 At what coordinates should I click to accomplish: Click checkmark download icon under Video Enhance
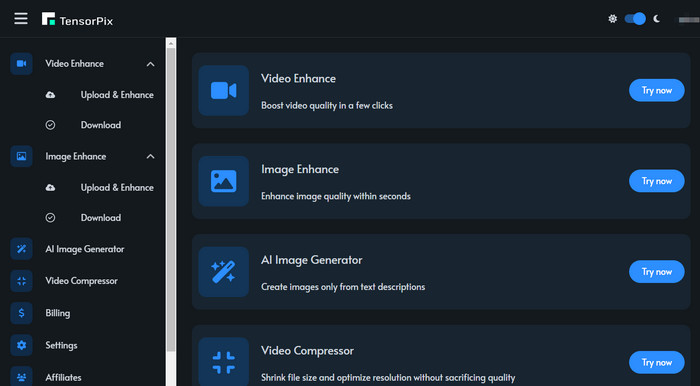click(50, 125)
